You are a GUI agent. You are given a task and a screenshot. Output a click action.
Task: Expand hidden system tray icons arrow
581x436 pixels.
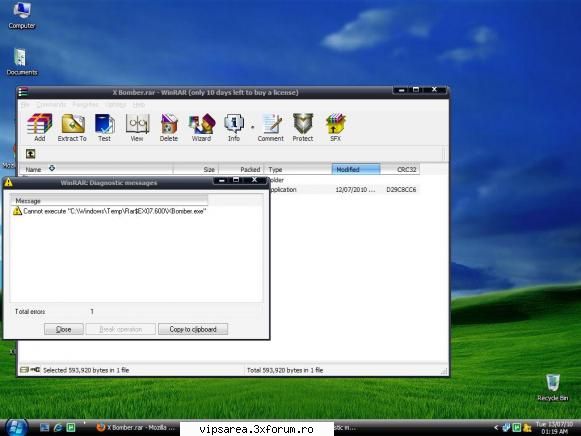tap(496, 427)
